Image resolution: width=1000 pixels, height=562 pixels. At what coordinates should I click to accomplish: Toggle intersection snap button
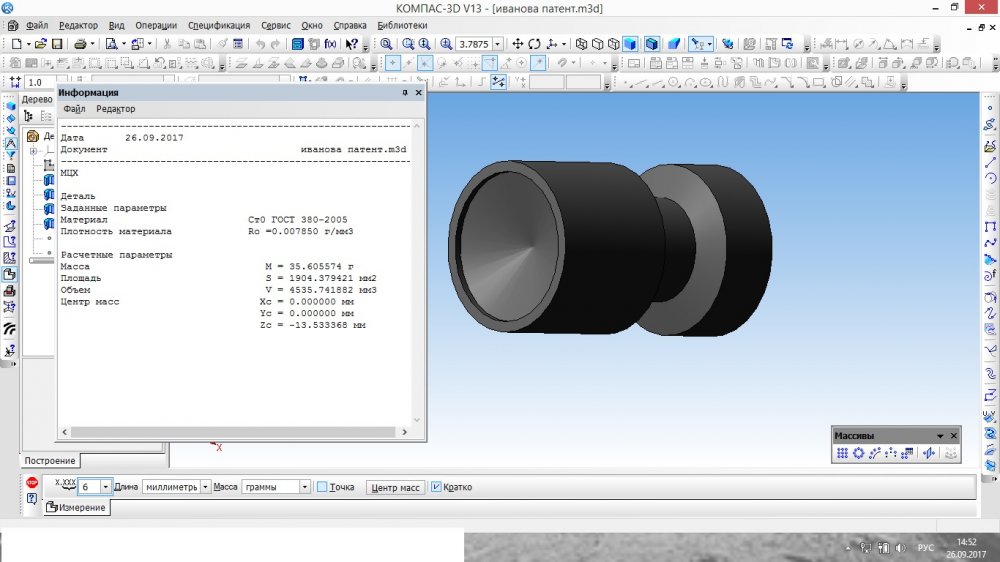tap(425, 63)
